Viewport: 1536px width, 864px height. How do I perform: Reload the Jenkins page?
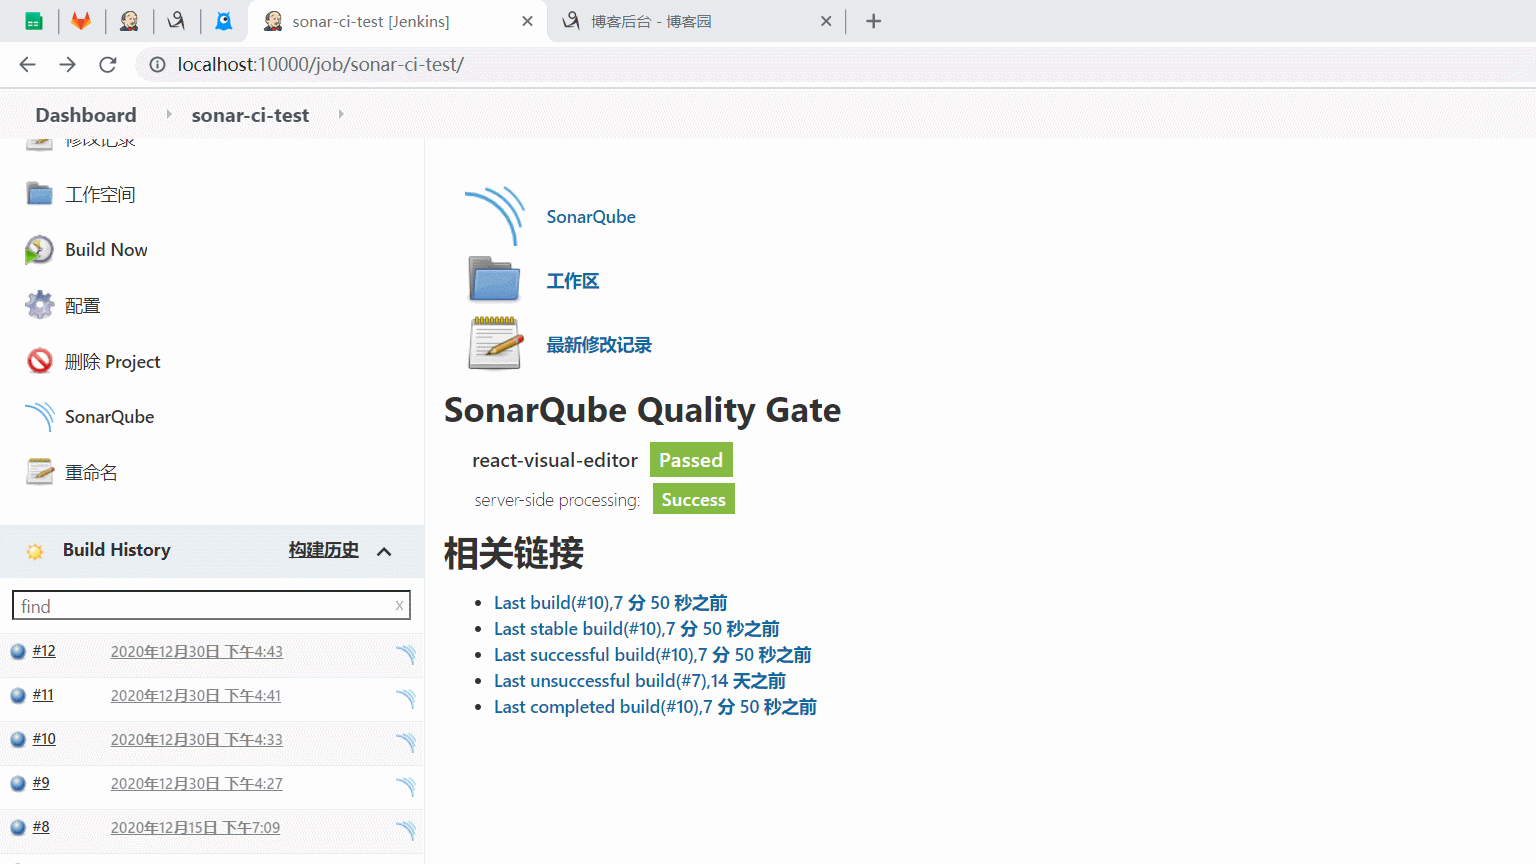[x=108, y=65]
